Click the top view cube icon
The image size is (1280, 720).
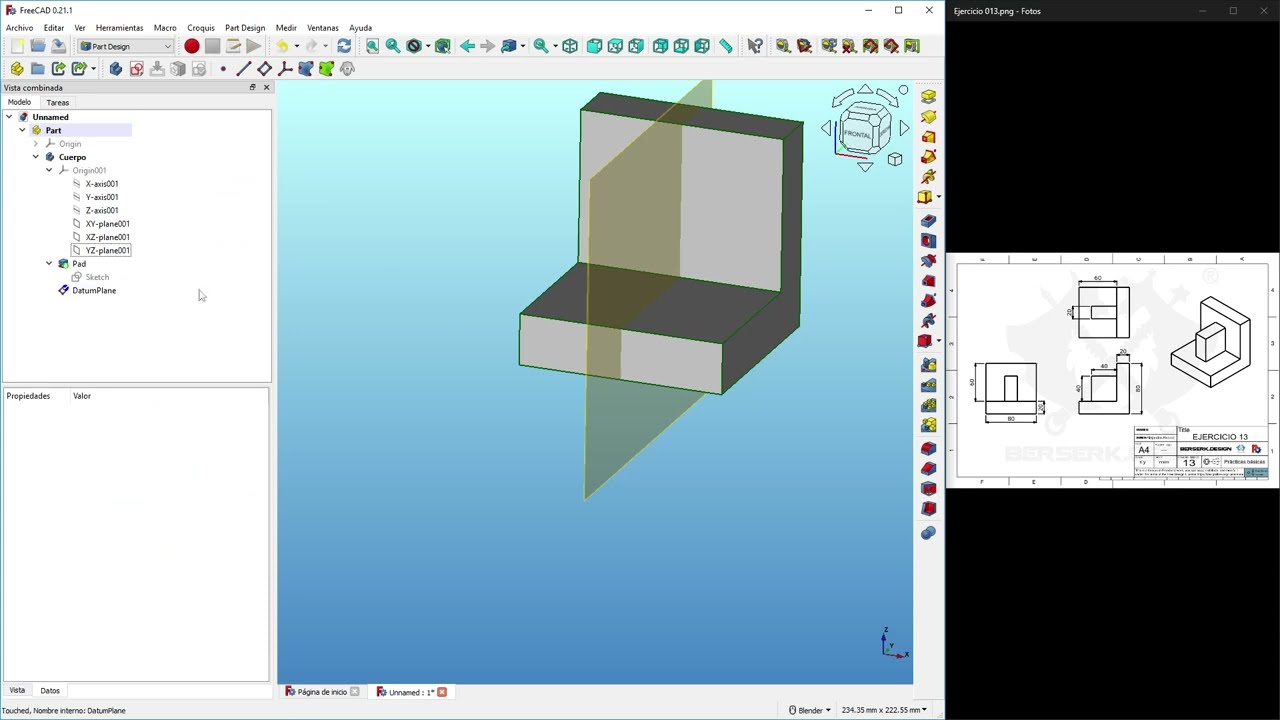click(x=615, y=46)
